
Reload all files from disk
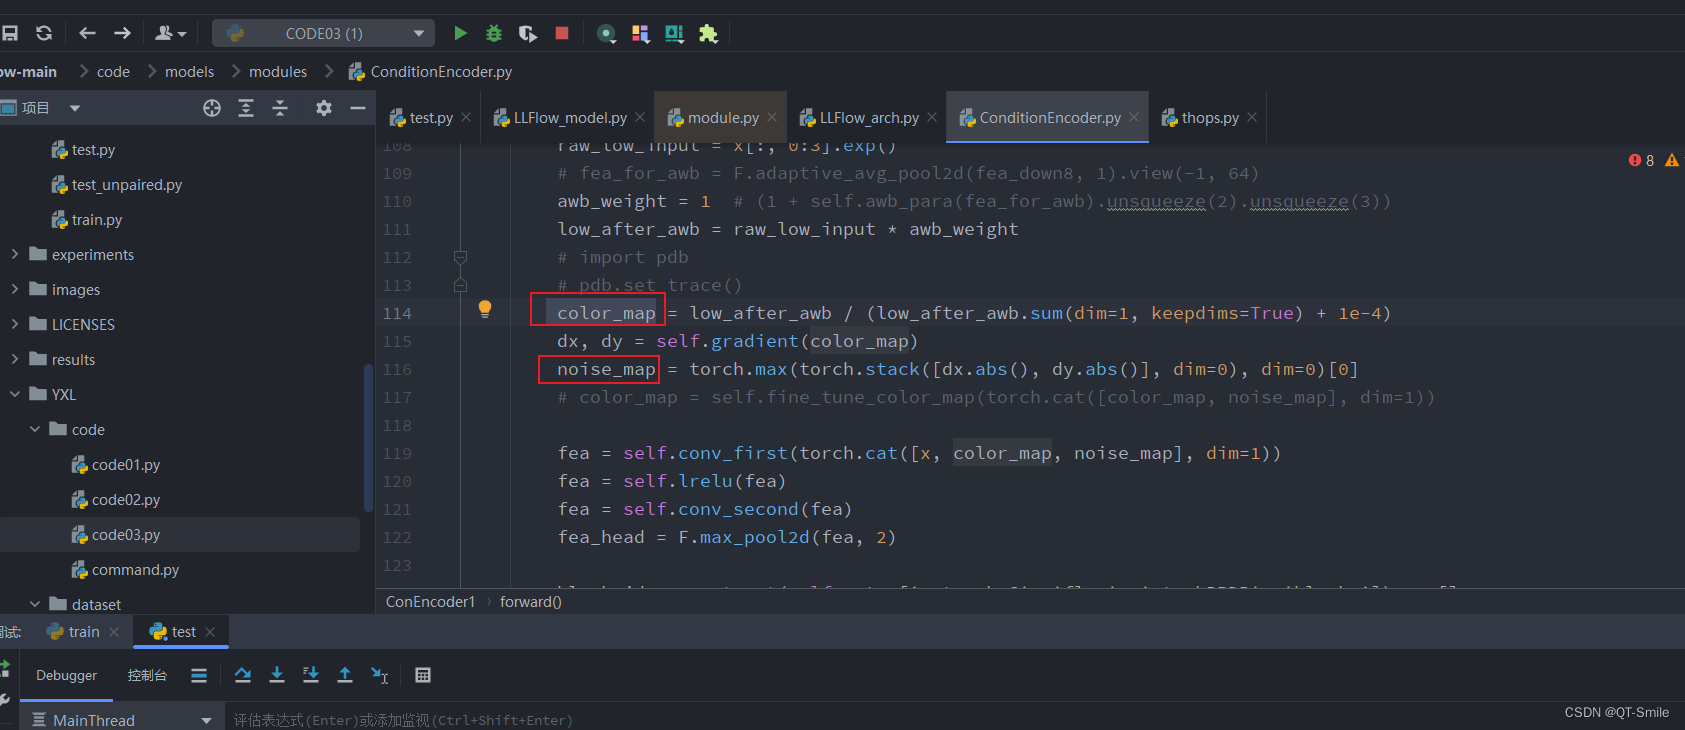(44, 33)
